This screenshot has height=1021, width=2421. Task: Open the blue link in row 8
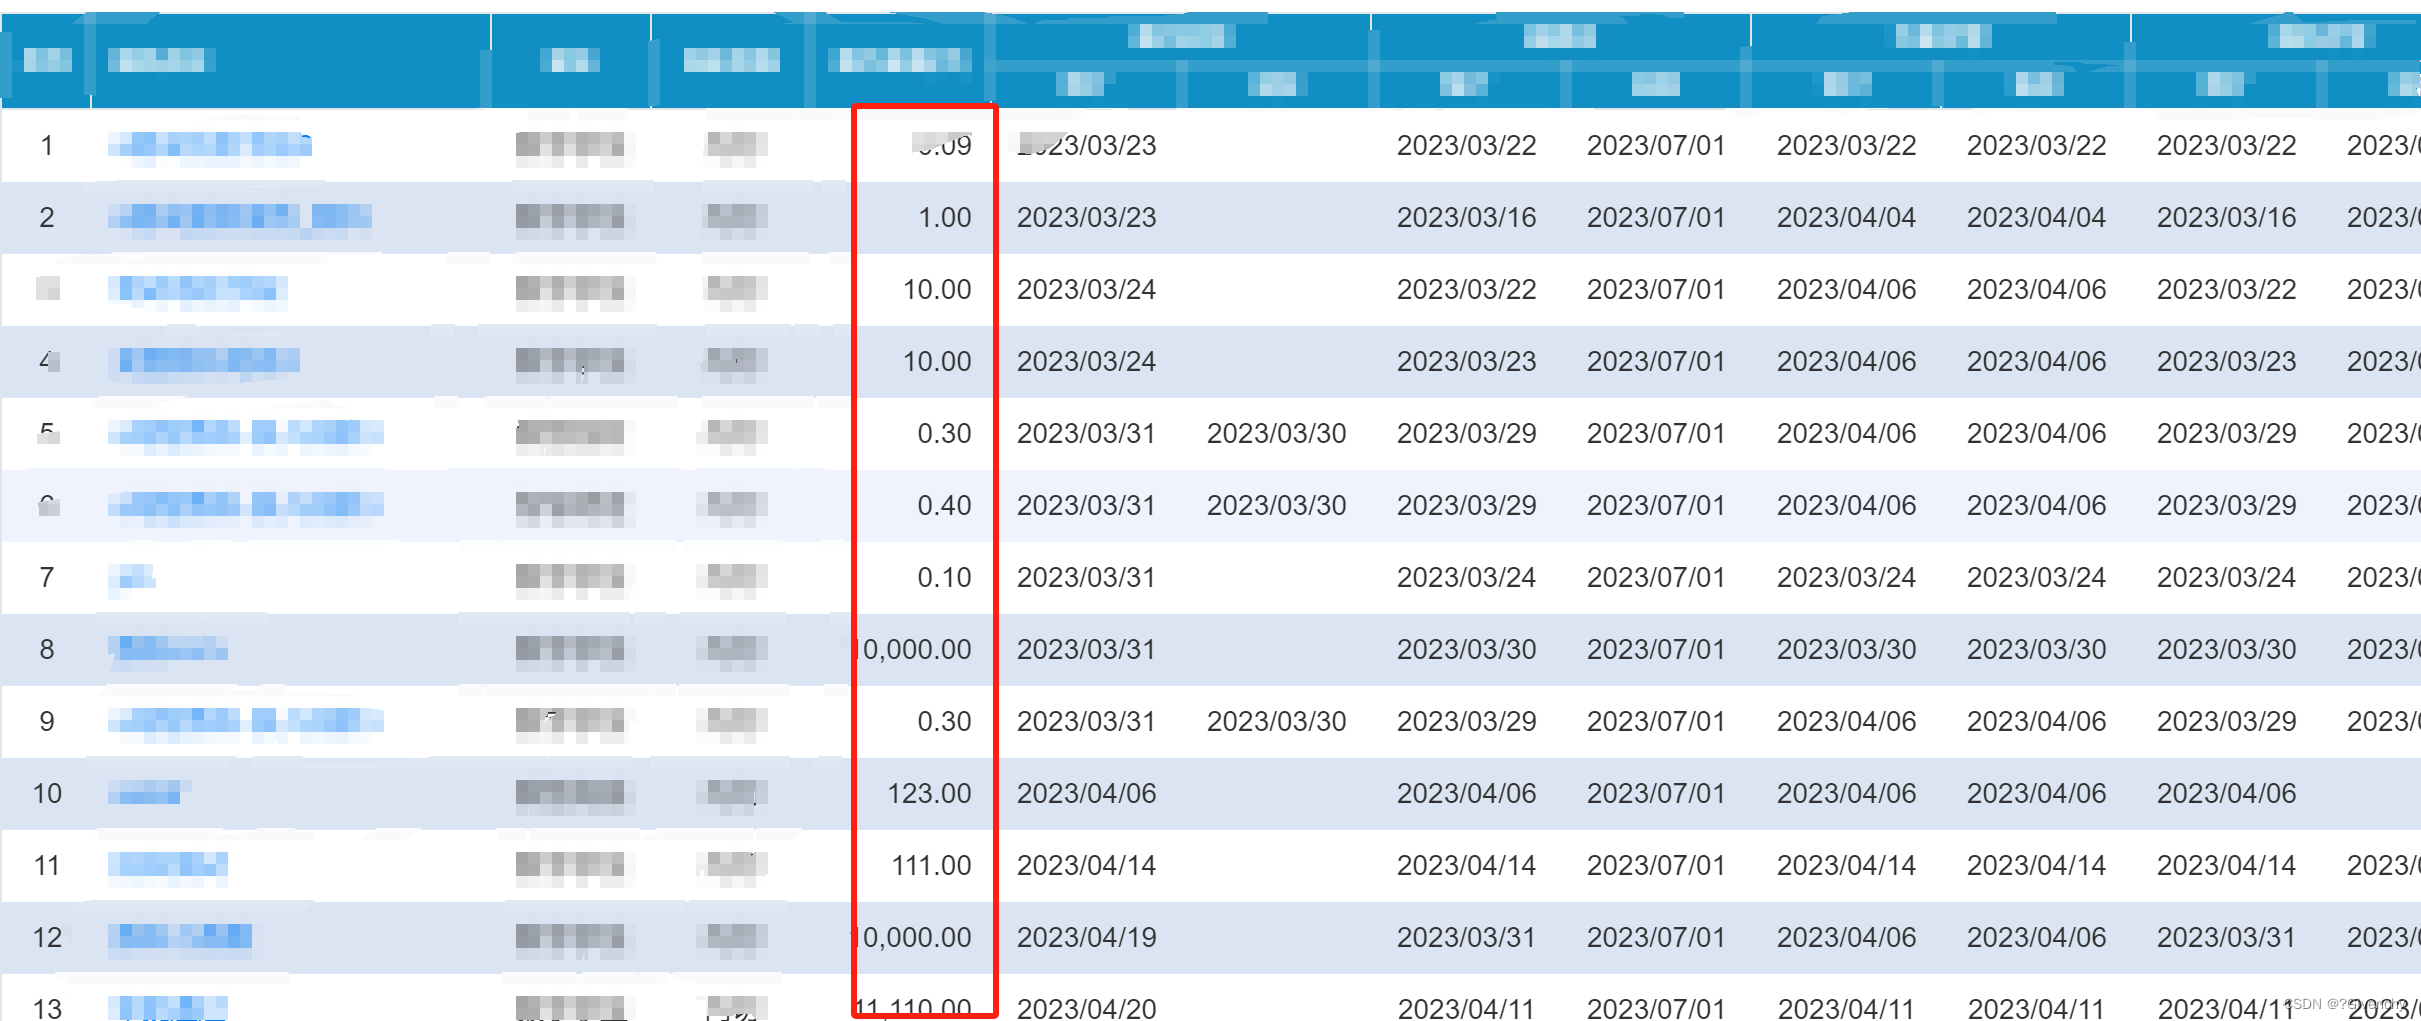pyautogui.click(x=168, y=649)
